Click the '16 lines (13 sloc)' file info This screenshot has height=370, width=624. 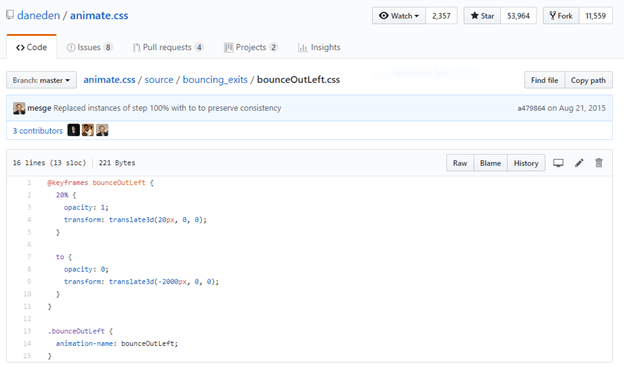(x=49, y=163)
